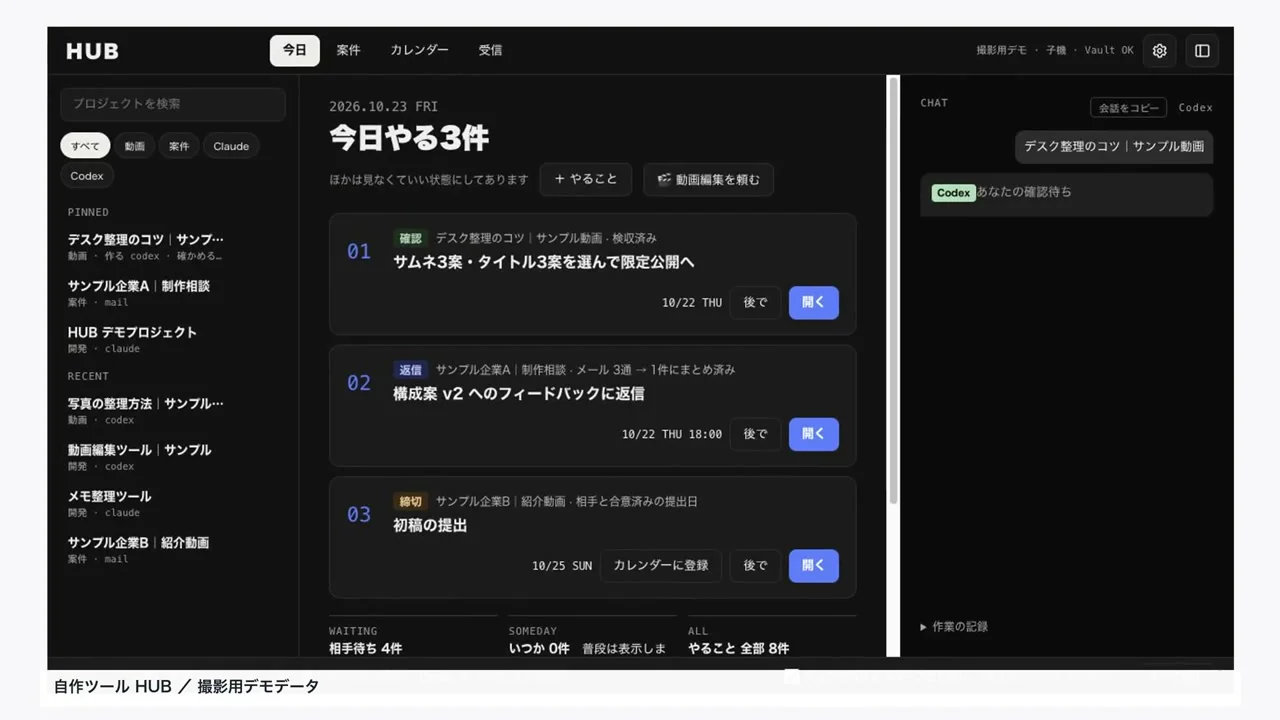Viewport: 1280px width, 720px height.
Task: Click the デスク整理のコツ｜サンプル動画 chat bubble
Action: tap(1114, 146)
